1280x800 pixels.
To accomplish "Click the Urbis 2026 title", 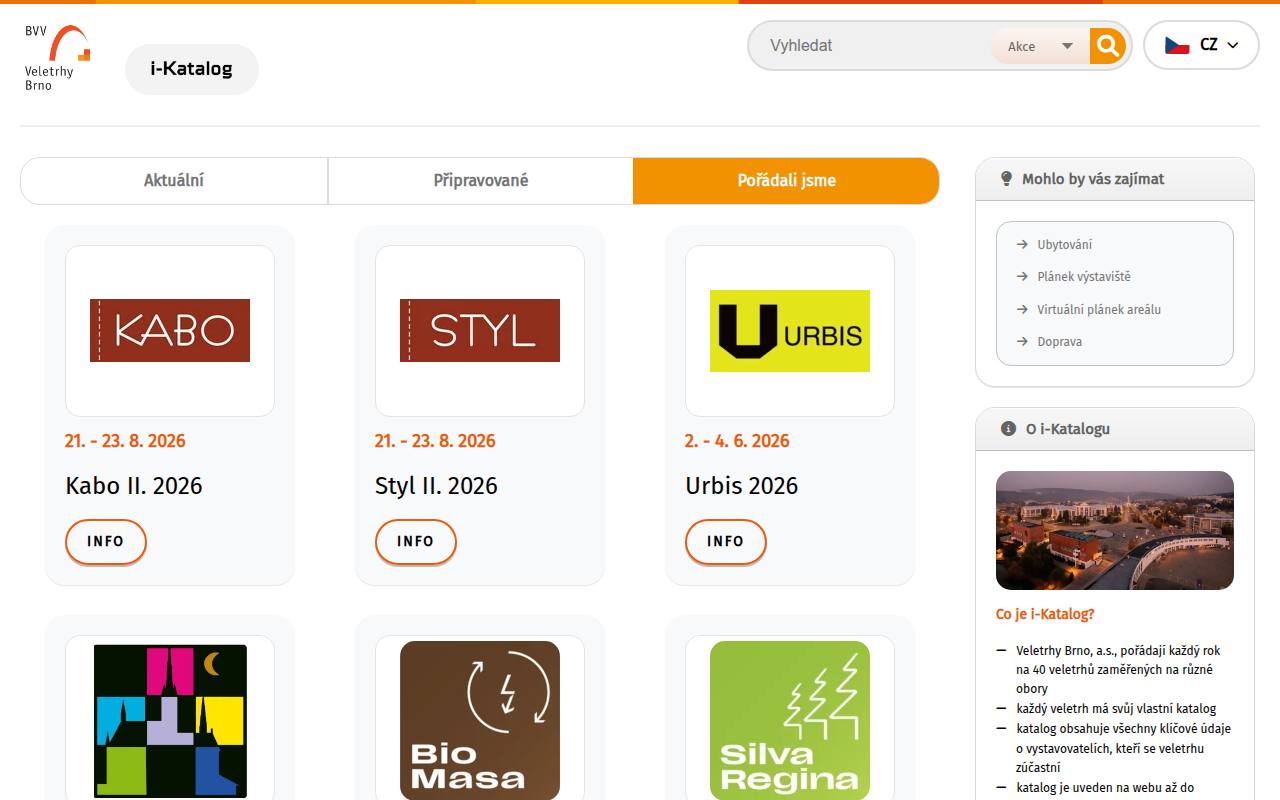I will pyautogui.click(x=742, y=486).
